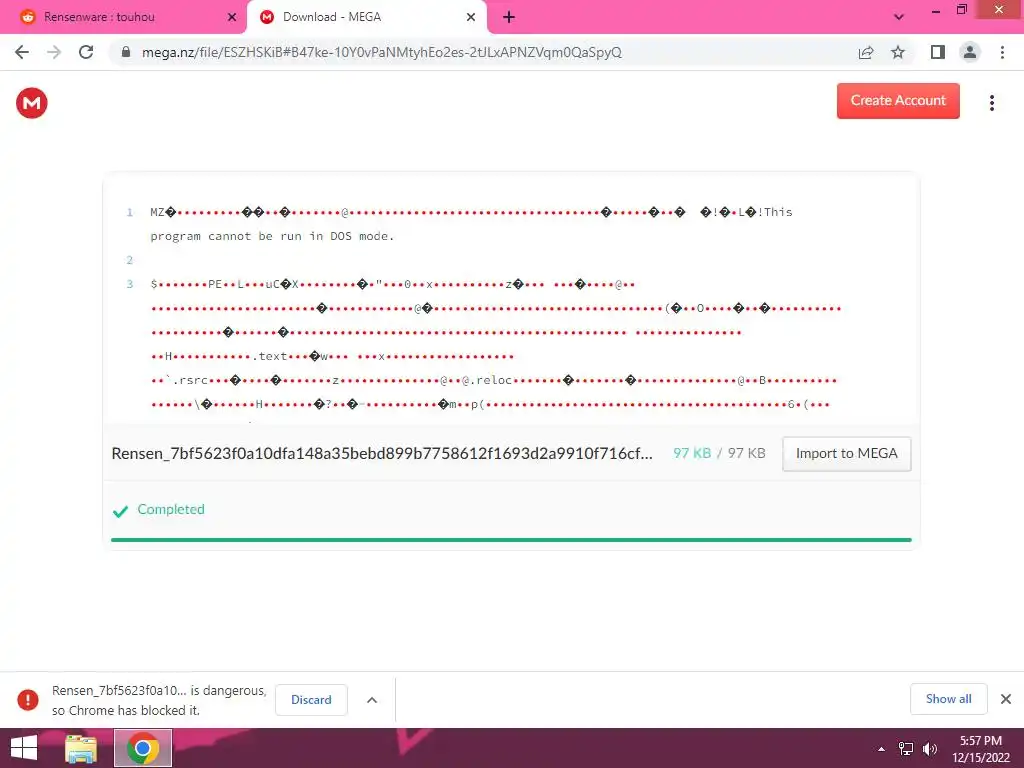Viewport: 1024px width, 768px height.
Task: Bookmark this page with the star
Action: pyautogui.click(x=898, y=52)
